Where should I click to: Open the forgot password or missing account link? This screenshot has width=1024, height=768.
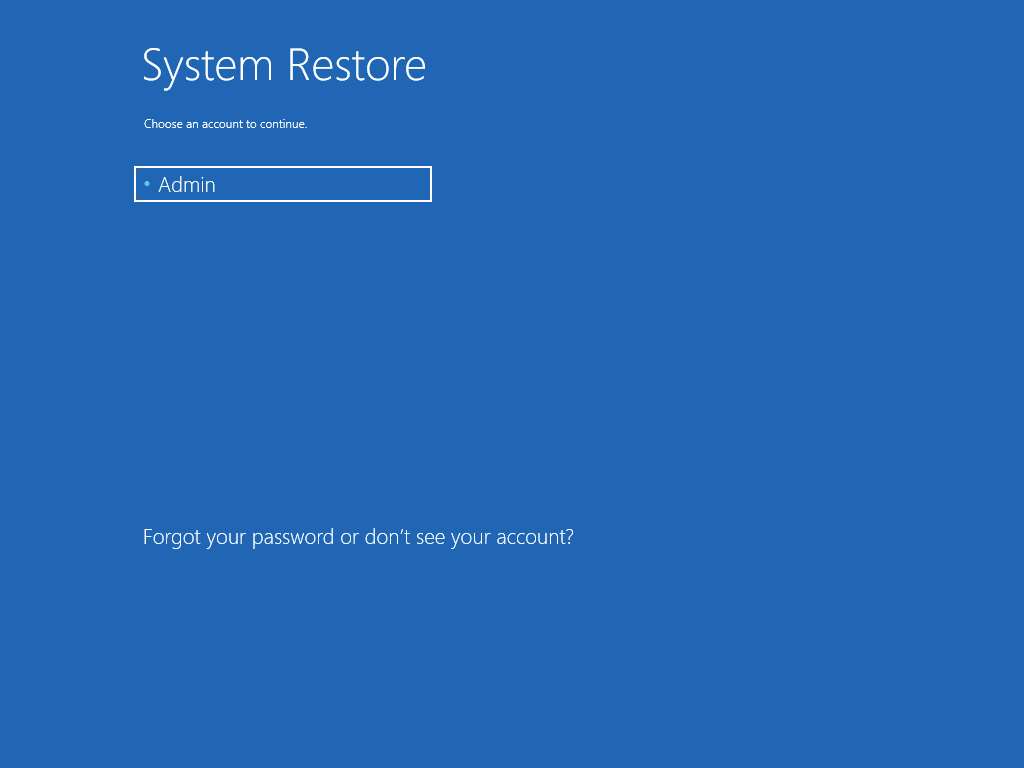(358, 537)
